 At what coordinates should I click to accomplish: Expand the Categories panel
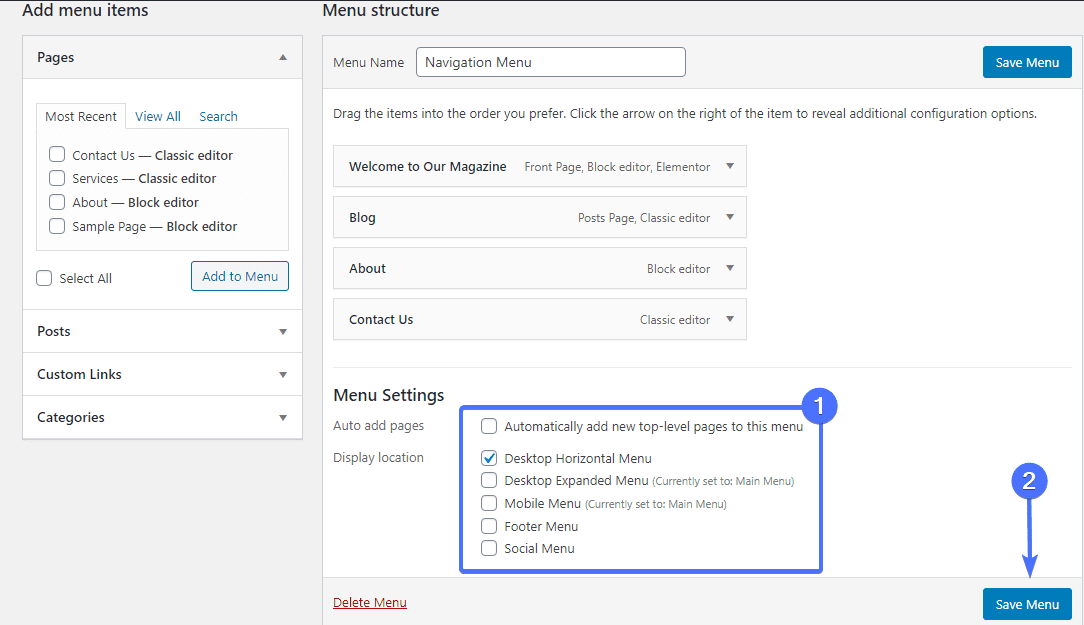283,418
